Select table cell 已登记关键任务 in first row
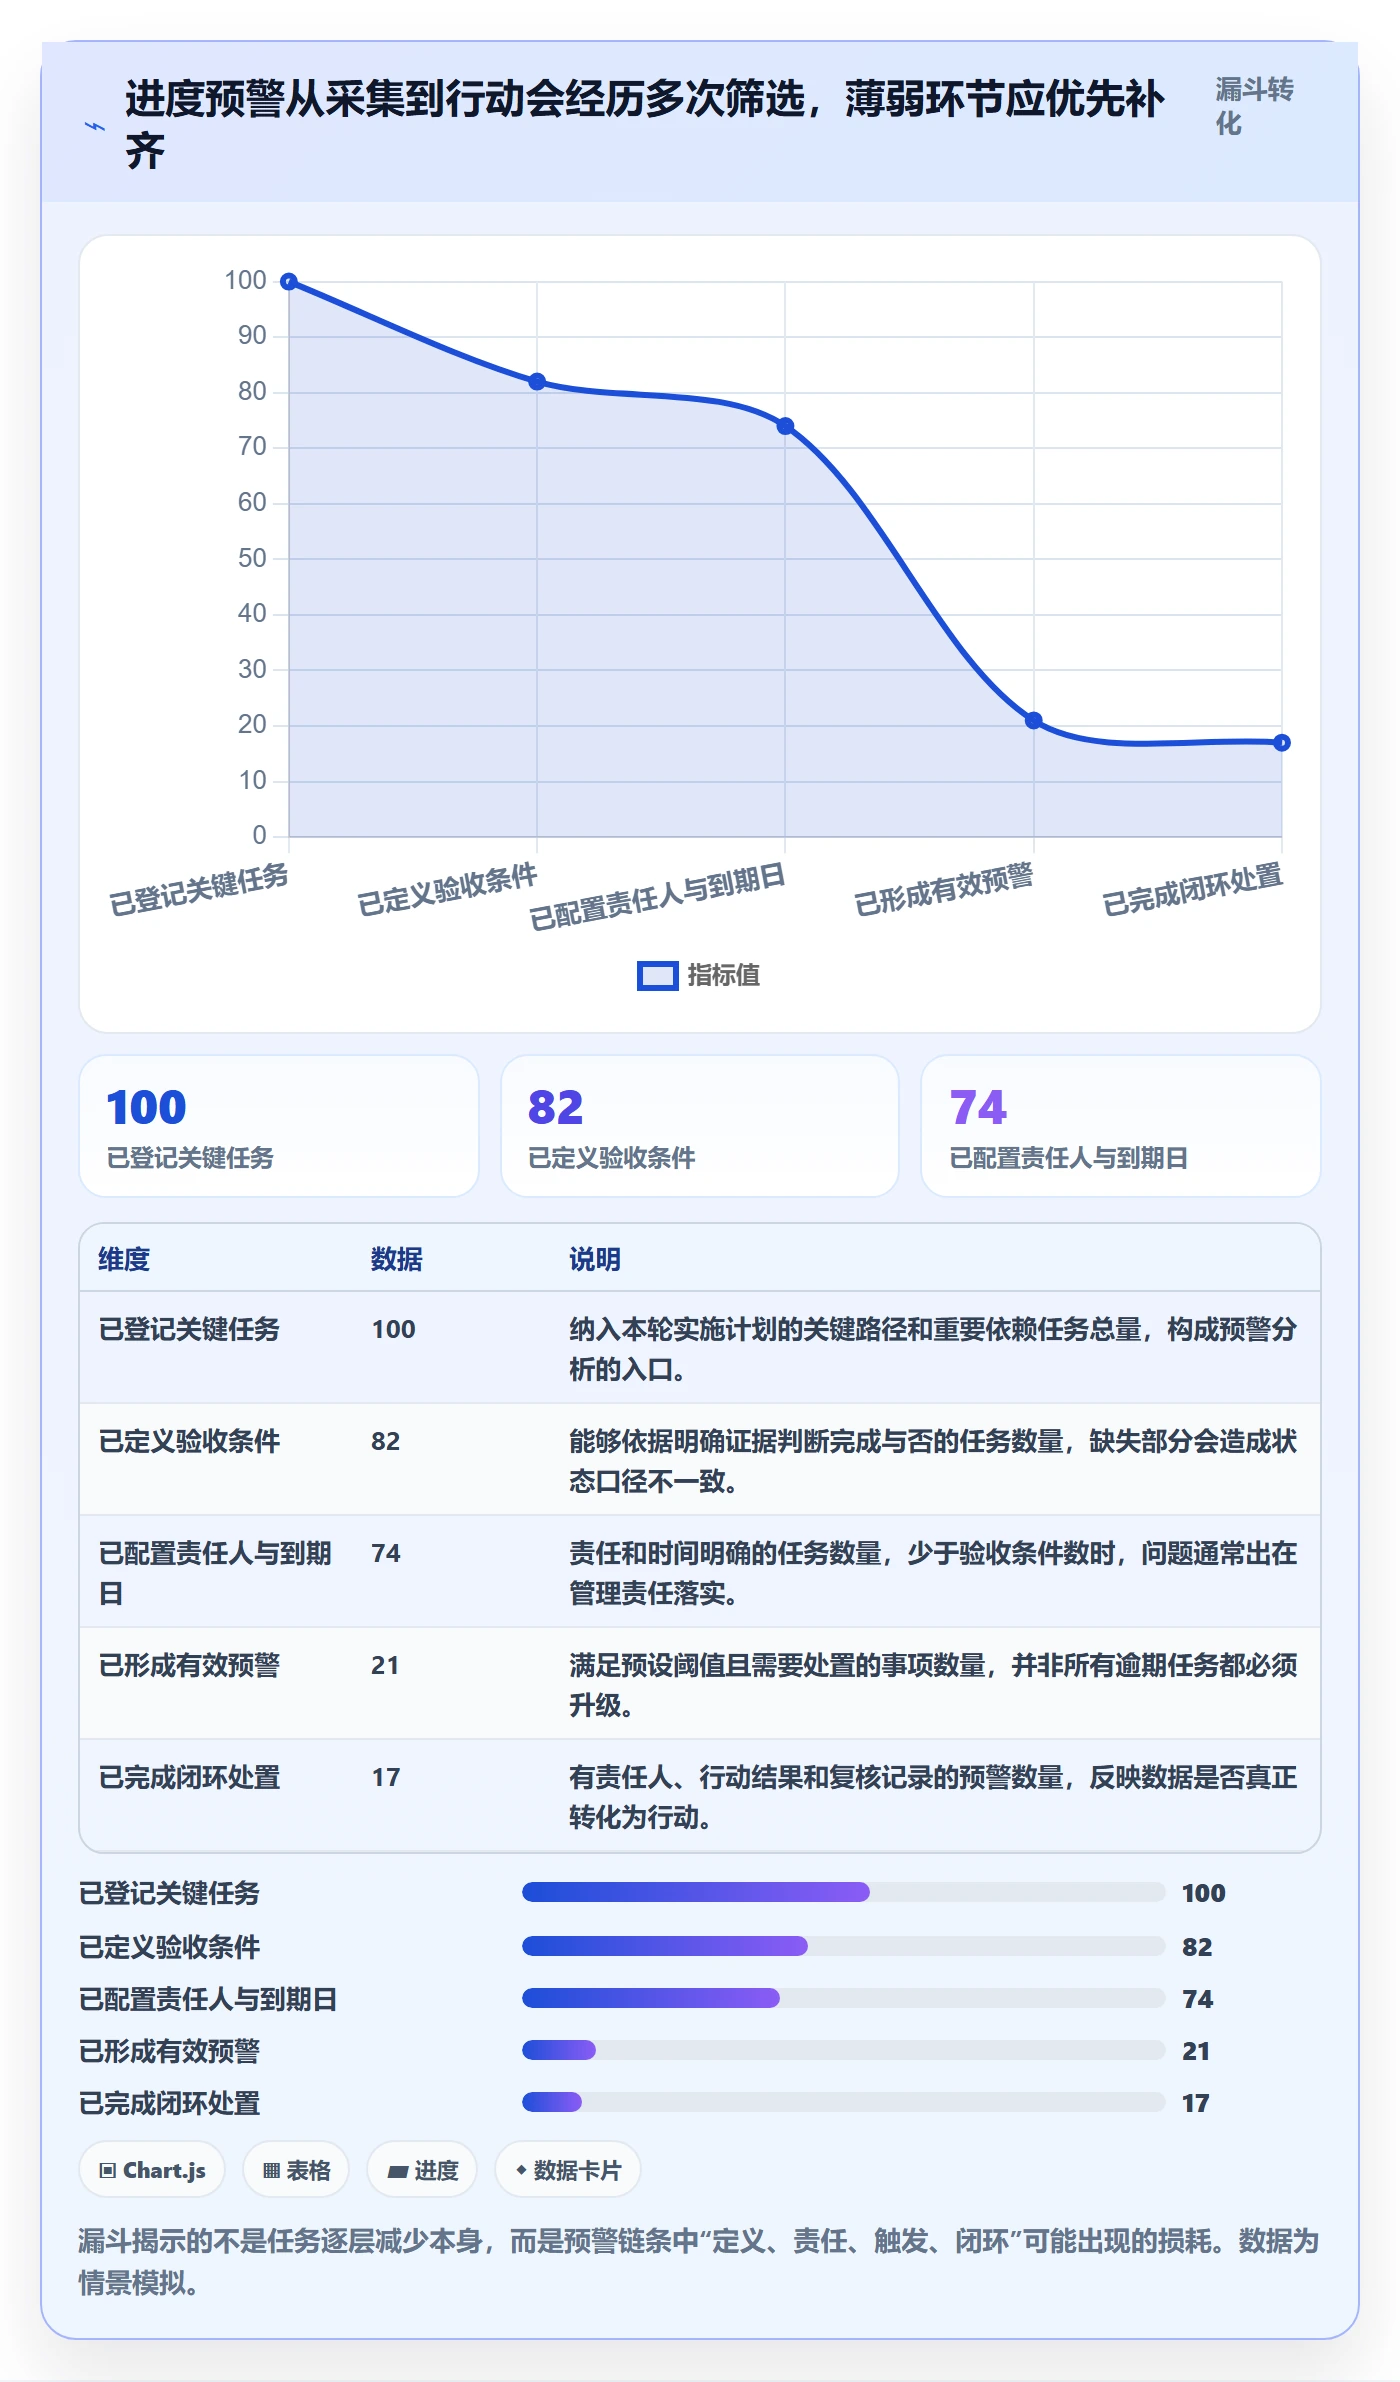The width and height of the screenshot is (1400, 2382). pos(189,1329)
